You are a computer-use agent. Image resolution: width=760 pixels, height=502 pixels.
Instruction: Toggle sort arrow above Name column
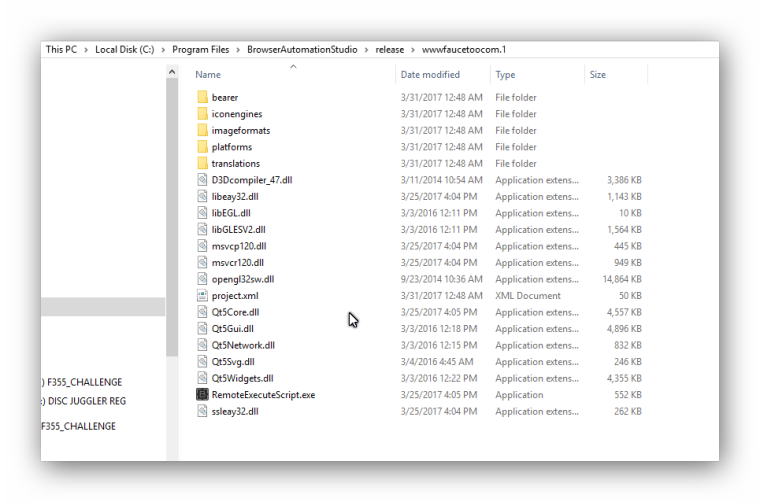click(293, 67)
